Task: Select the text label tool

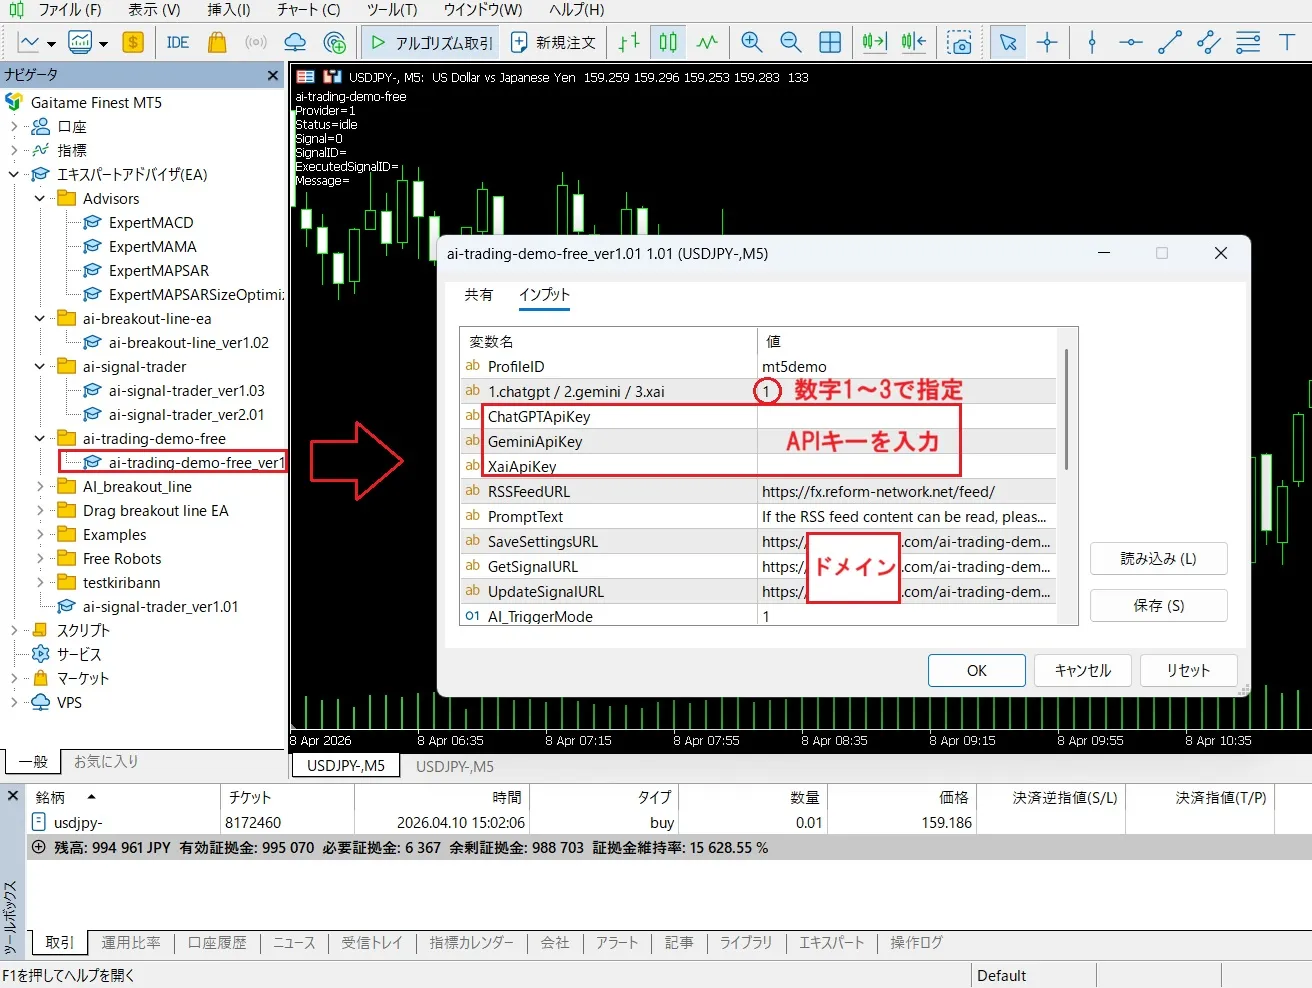Action: click(1287, 42)
